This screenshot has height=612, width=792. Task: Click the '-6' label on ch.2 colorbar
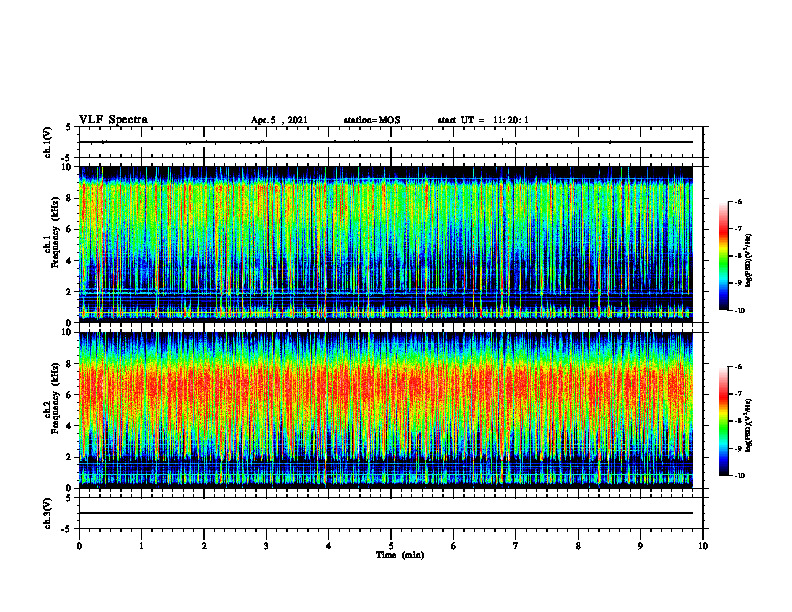[739, 367]
